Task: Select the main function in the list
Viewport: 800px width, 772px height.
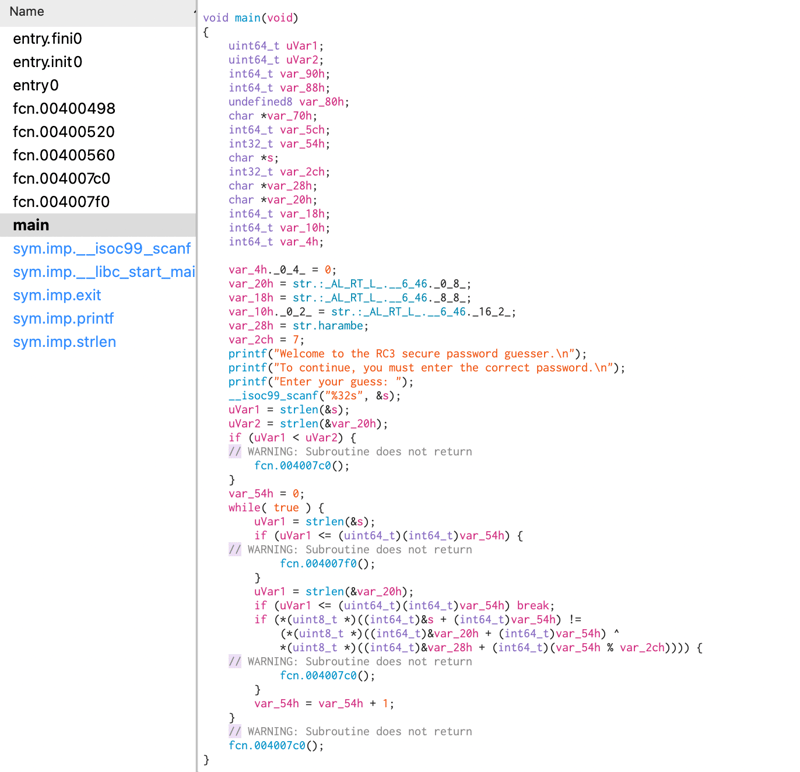Action: pos(98,225)
